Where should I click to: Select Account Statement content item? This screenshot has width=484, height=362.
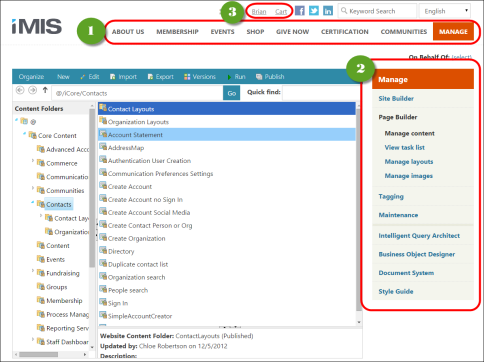(x=227, y=135)
